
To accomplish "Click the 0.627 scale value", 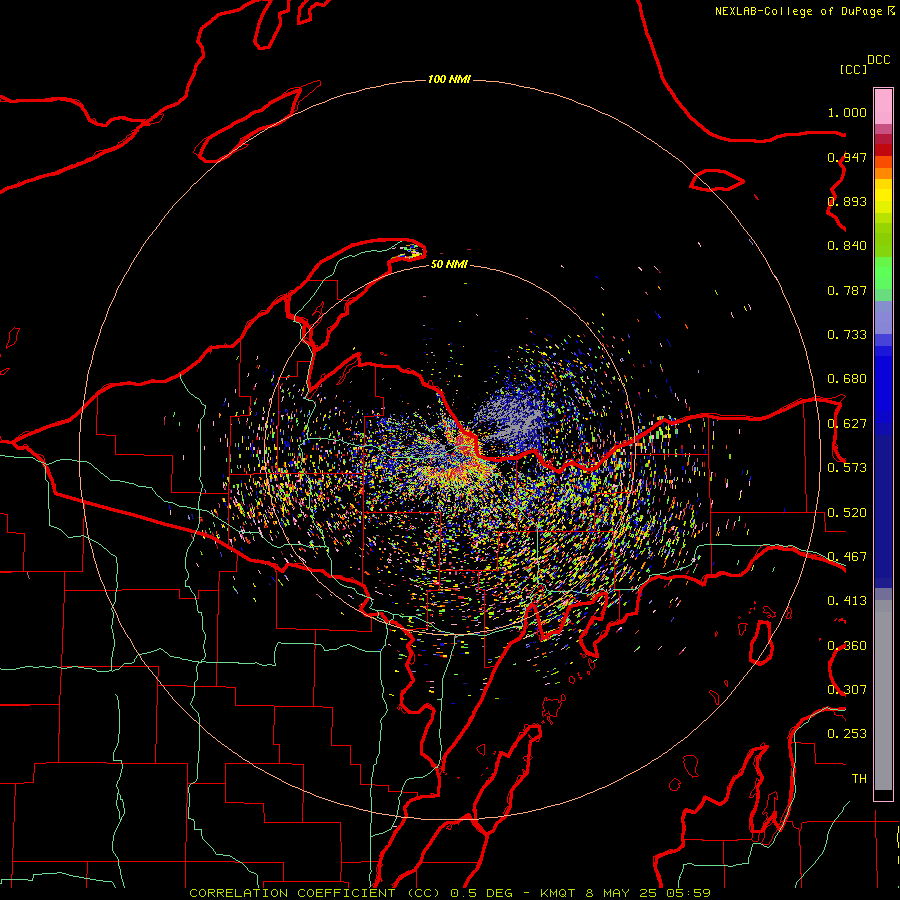I will 847,424.
